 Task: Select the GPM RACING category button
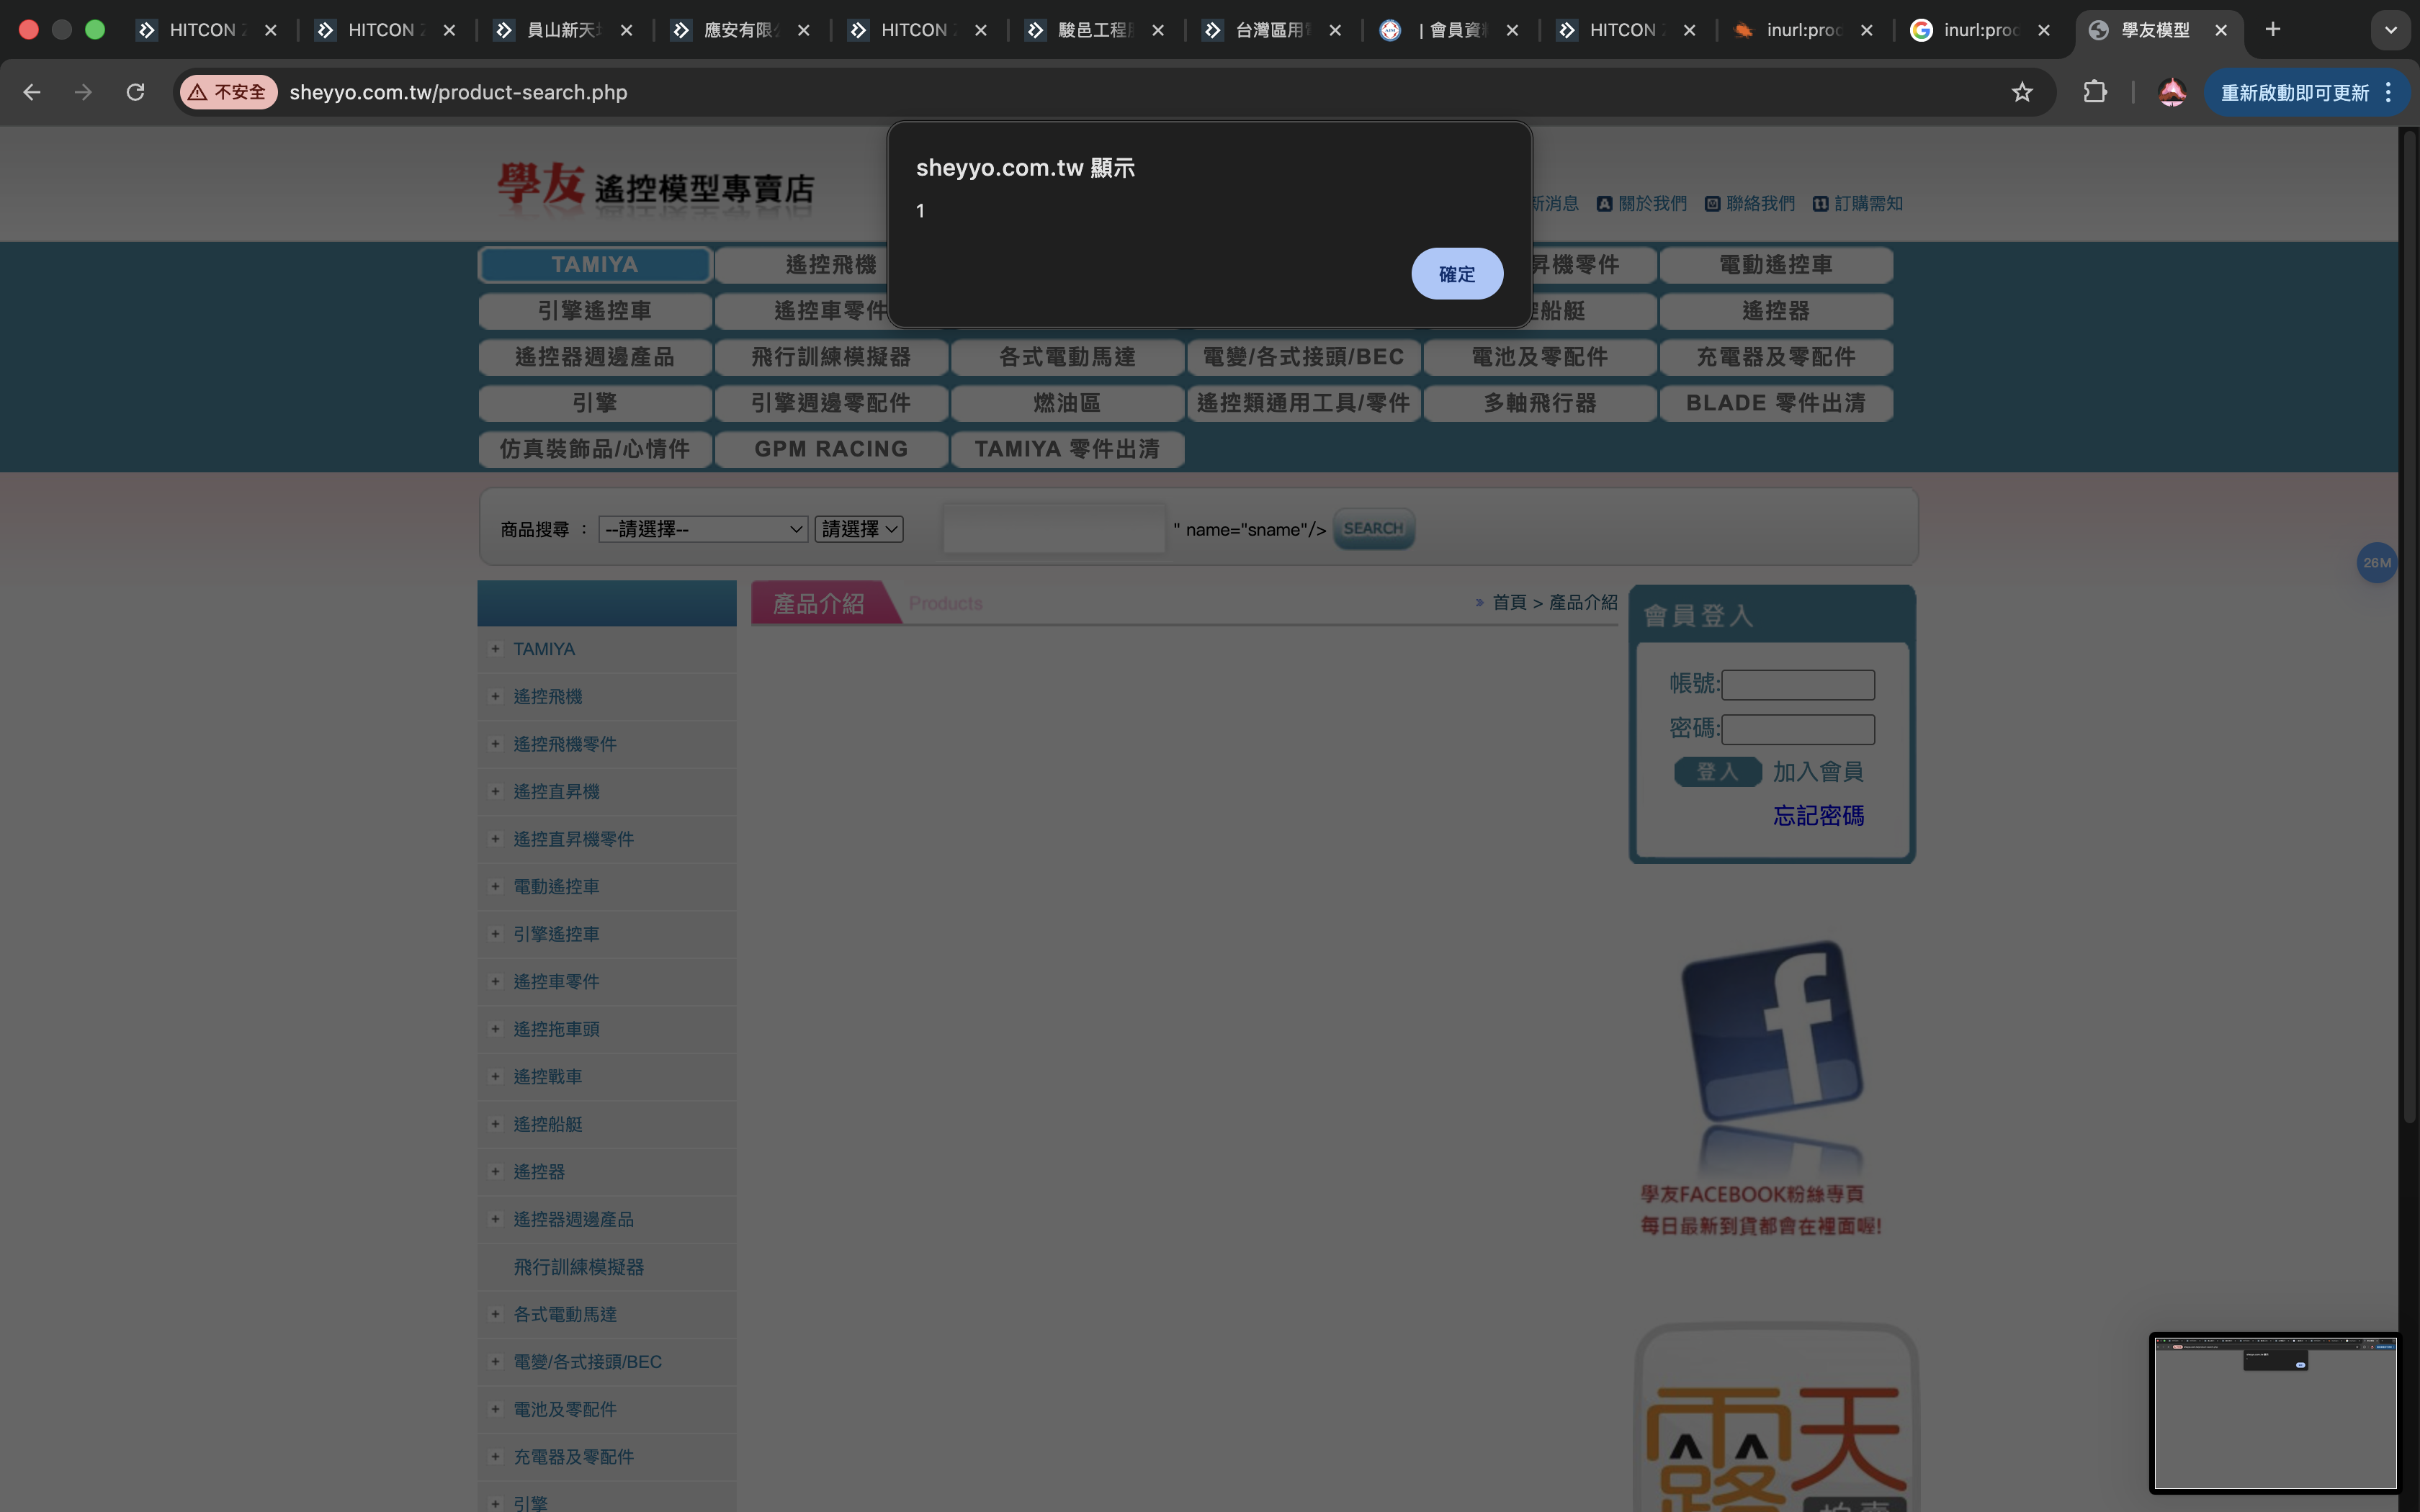pyautogui.click(x=831, y=448)
